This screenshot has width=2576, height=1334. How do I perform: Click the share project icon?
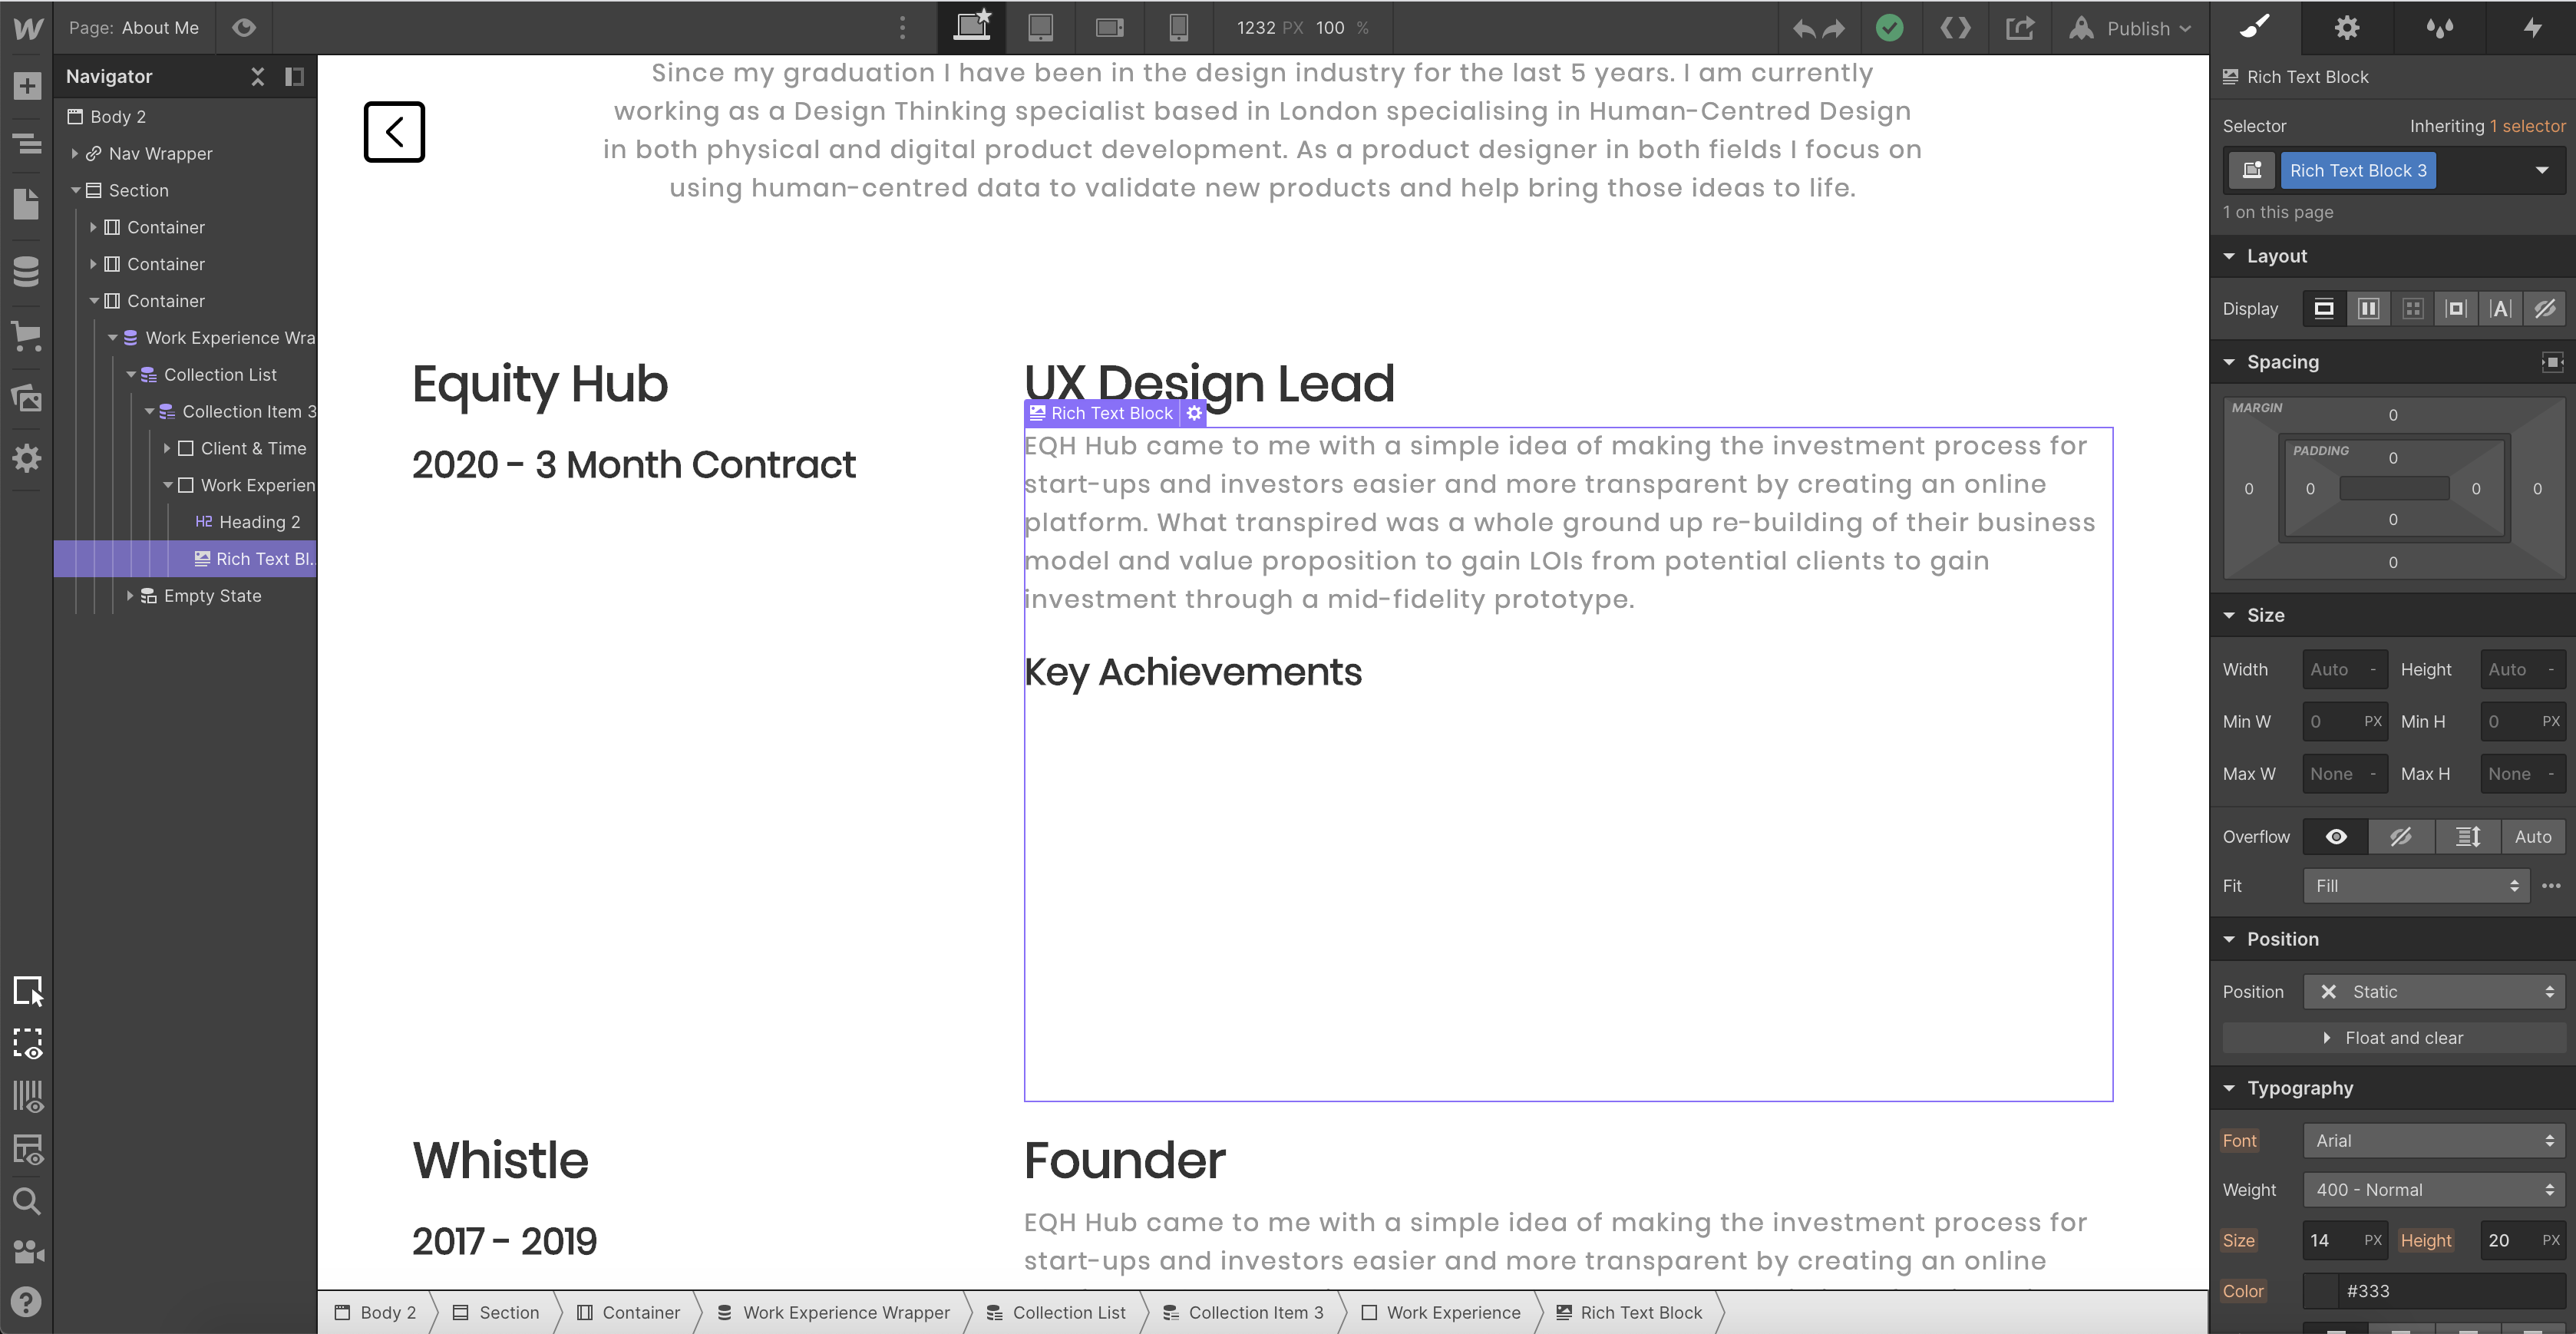[2020, 28]
